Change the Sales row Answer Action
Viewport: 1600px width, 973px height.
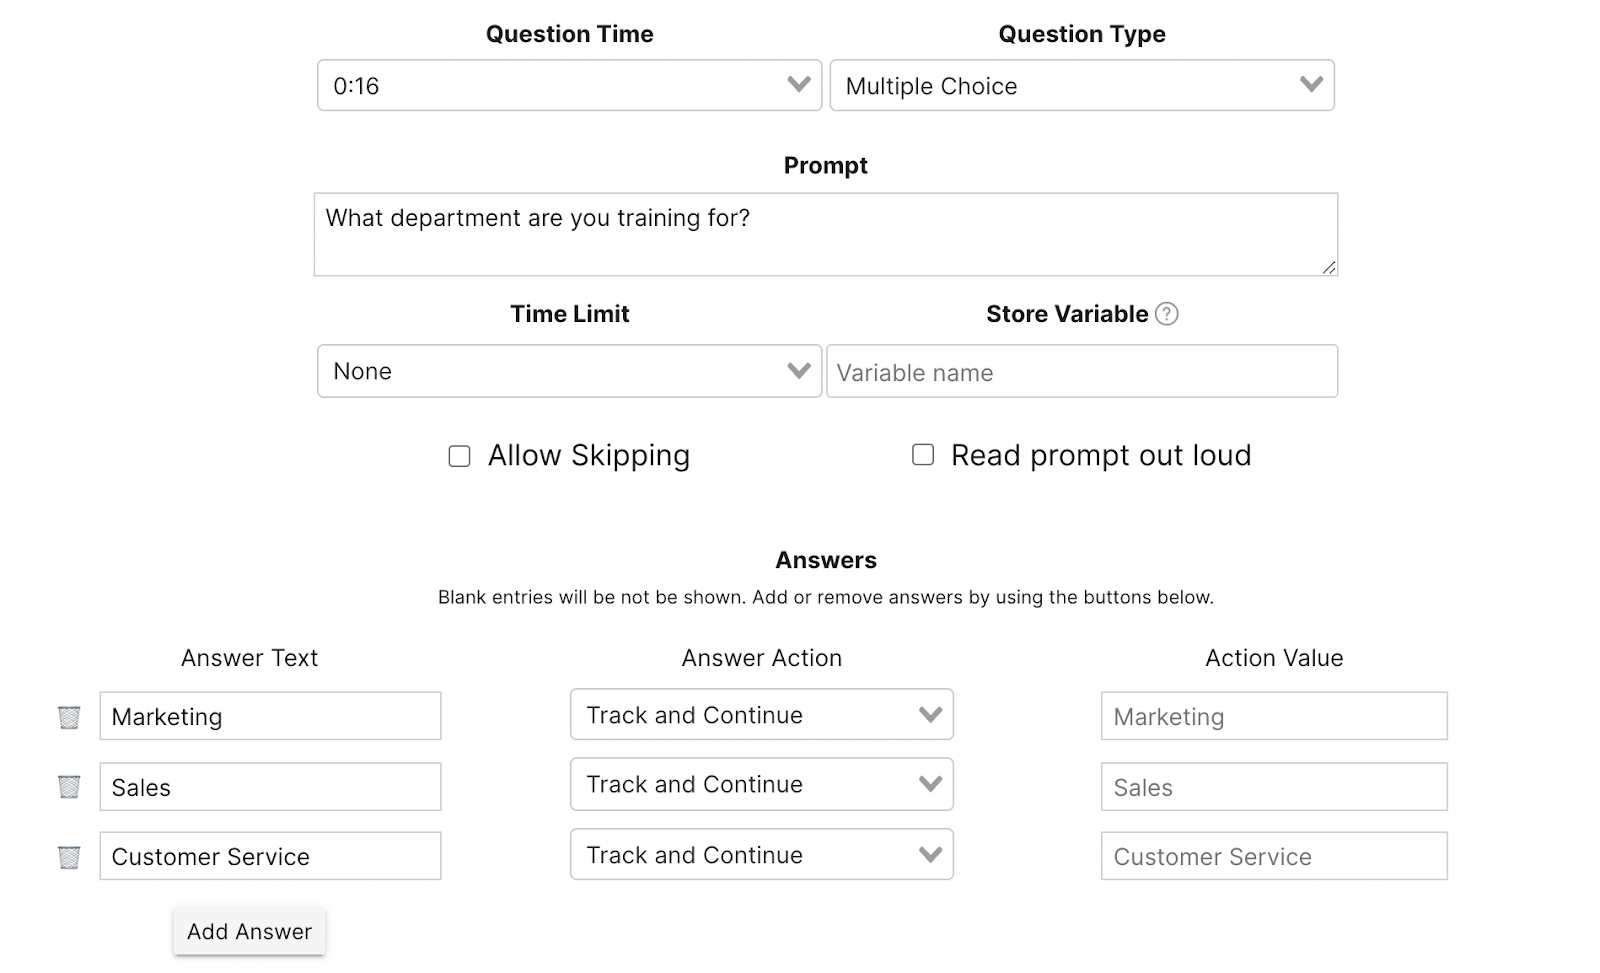click(761, 784)
